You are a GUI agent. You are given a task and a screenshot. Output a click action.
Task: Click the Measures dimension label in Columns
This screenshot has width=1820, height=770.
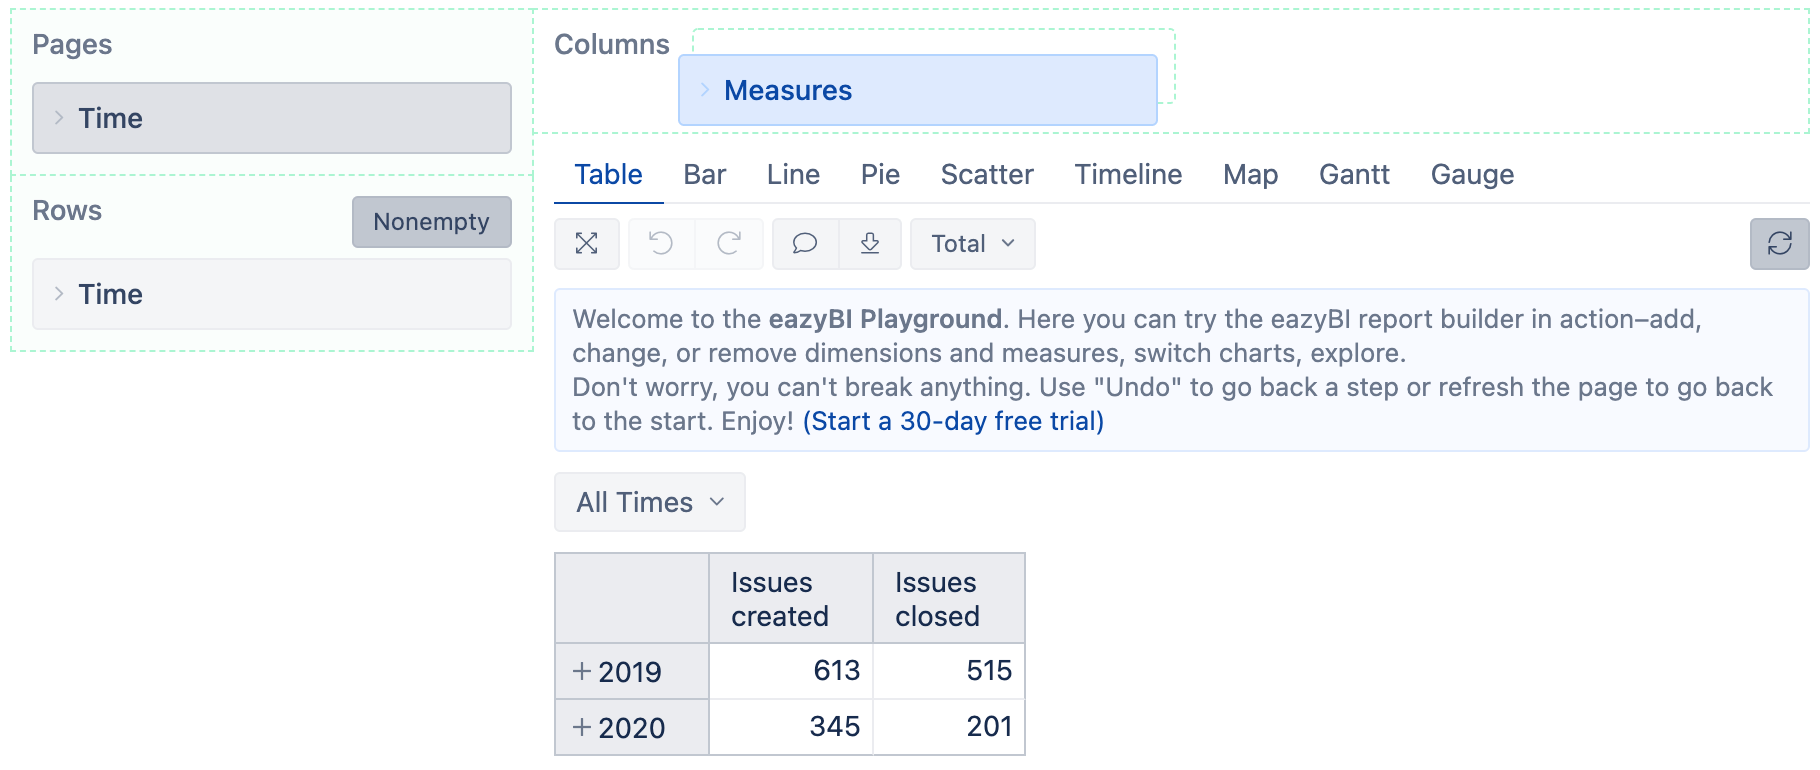point(788,90)
